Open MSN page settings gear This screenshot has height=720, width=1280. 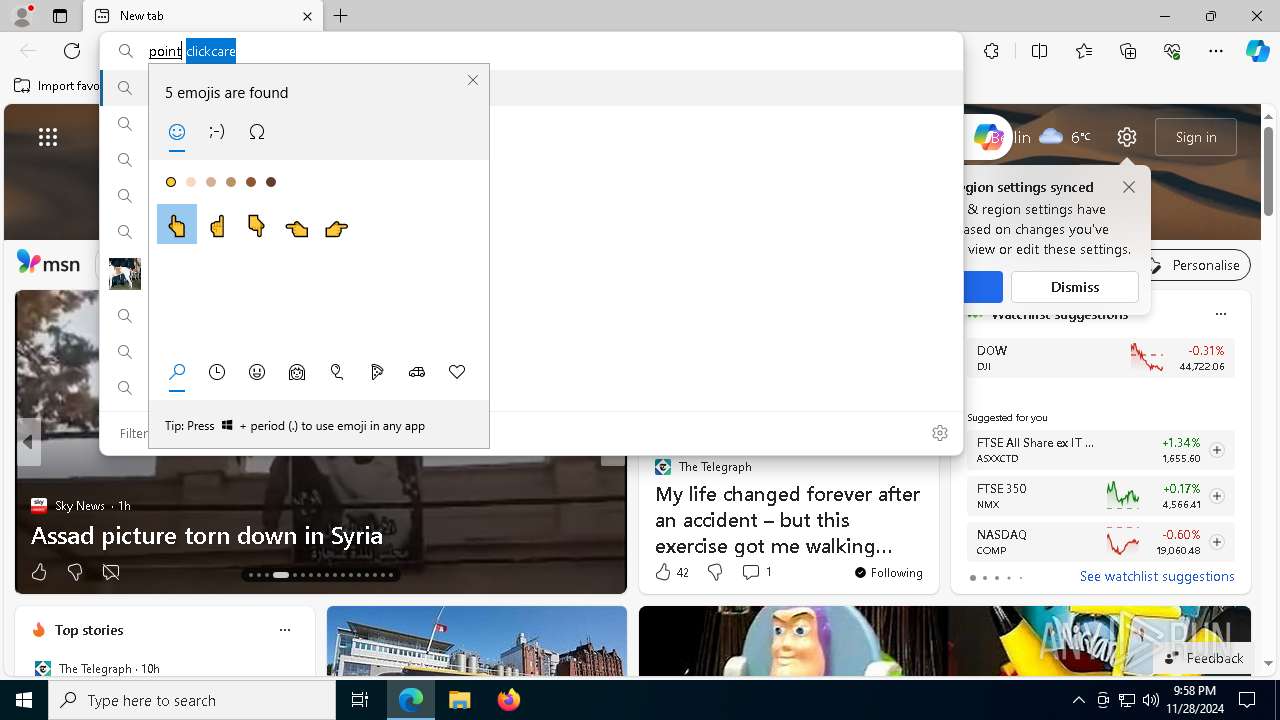point(1127,137)
